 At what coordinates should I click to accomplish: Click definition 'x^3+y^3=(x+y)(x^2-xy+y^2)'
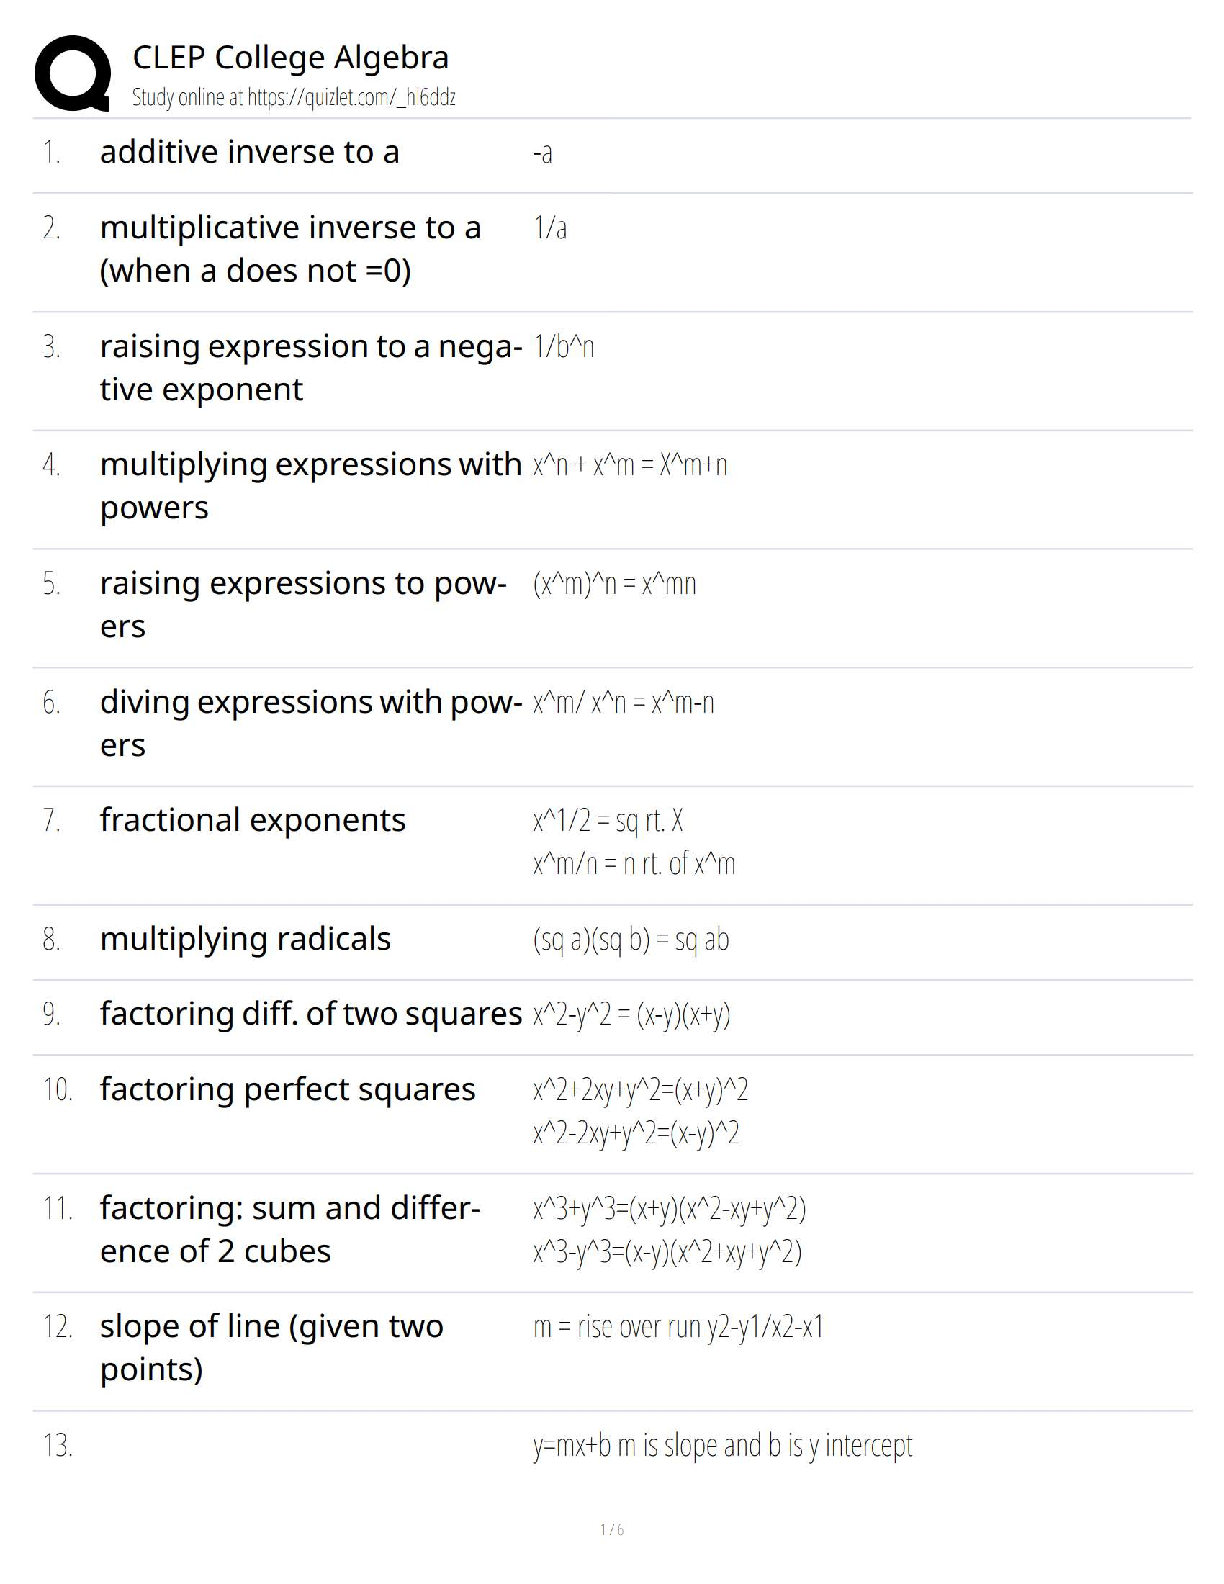pos(669,1209)
